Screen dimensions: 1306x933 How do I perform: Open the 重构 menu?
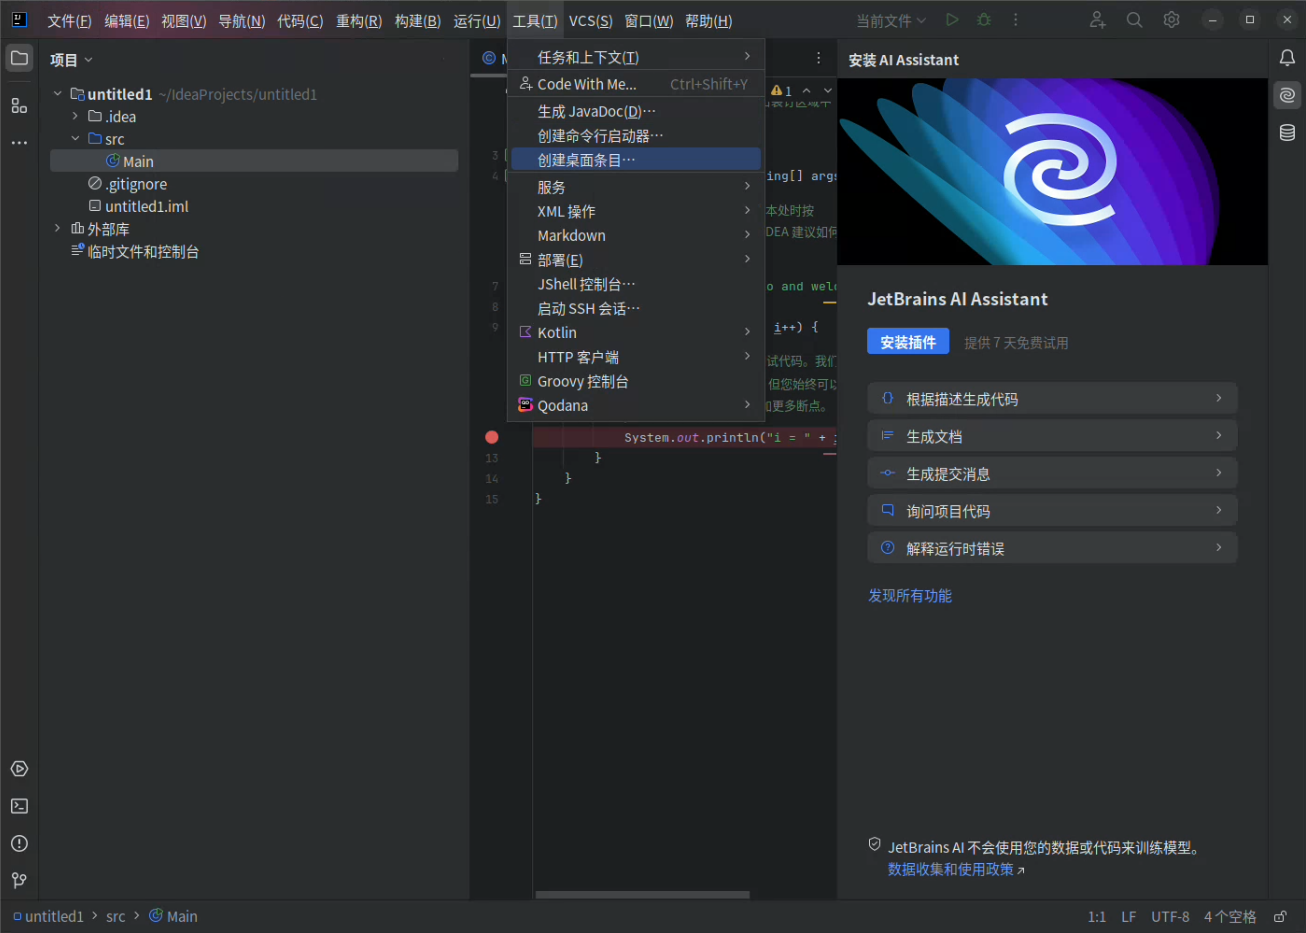358,21
